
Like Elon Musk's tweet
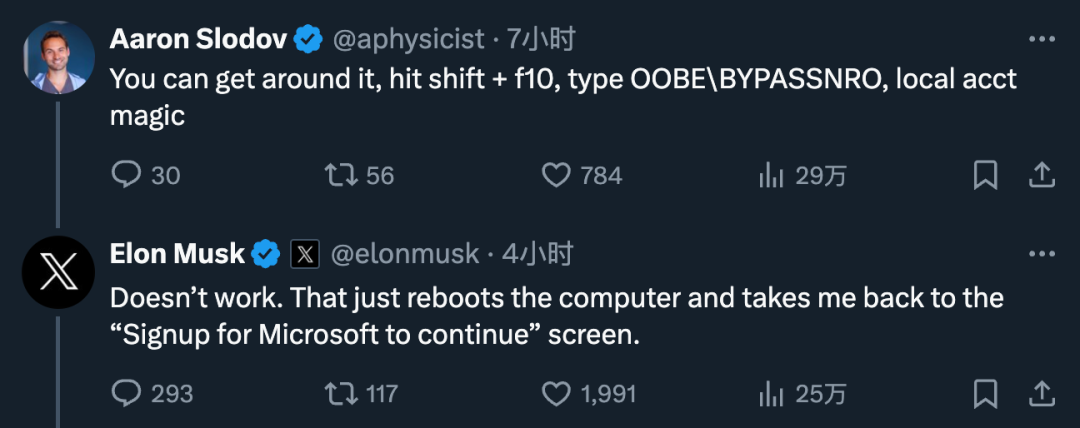556,393
